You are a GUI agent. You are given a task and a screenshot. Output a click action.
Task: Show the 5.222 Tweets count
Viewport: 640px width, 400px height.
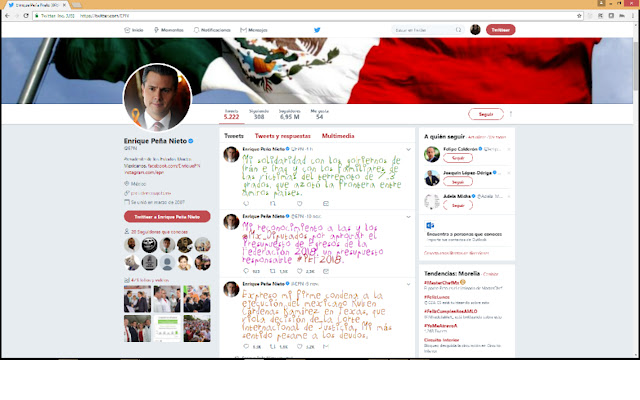231,114
